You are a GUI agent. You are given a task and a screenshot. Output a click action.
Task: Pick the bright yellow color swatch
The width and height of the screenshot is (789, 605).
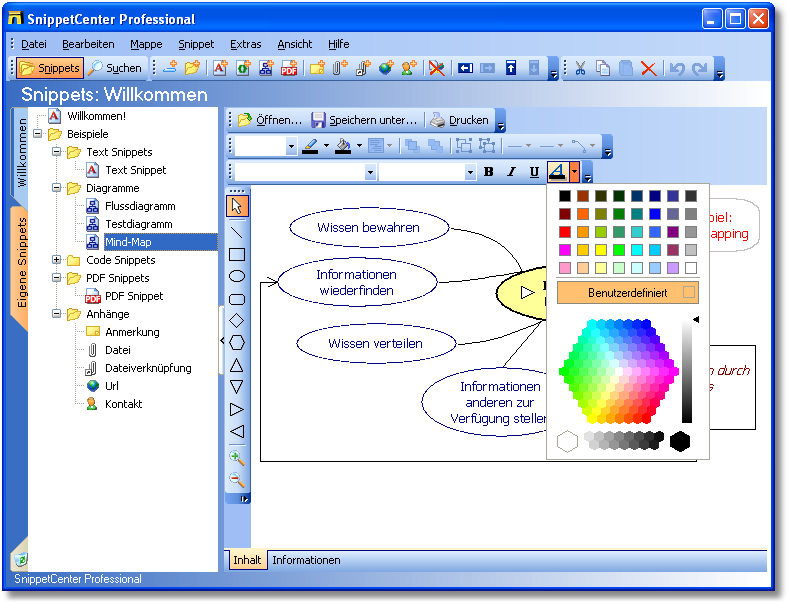601,250
